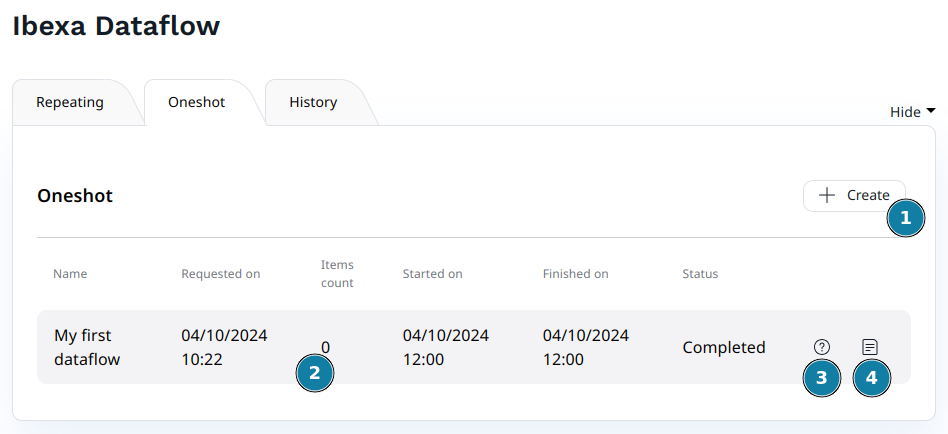Click the numbered badge 3 marker

click(x=822, y=378)
